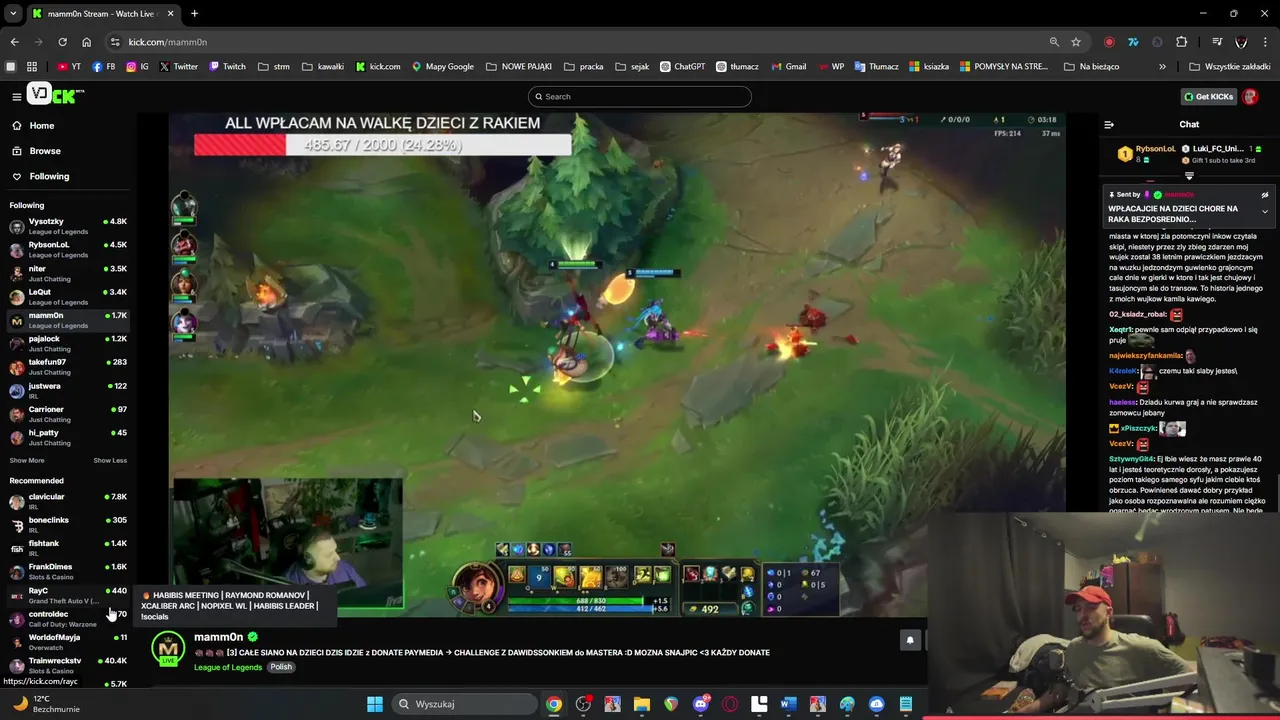Screen dimensions: 1280x720
Task: Open the Kick logo home page
Action: tap(56, 95)
